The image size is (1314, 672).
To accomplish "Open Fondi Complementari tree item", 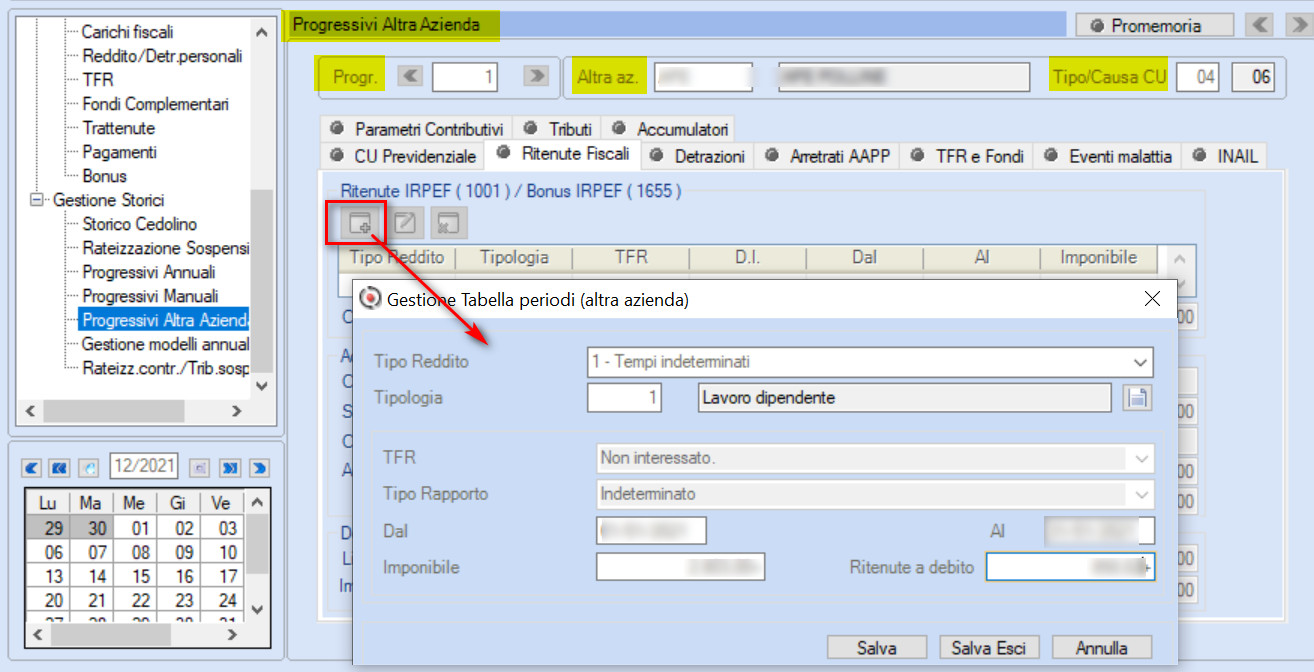I will coord(156,104).
